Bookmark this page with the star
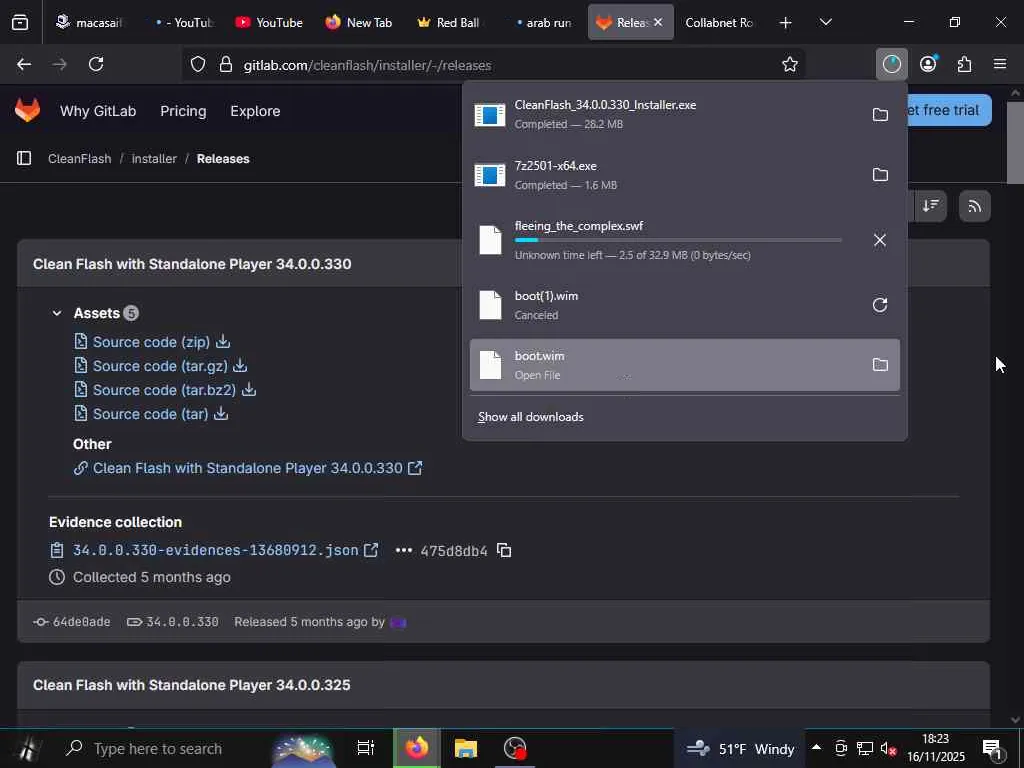1024x768 pixels. click(790, 64)
